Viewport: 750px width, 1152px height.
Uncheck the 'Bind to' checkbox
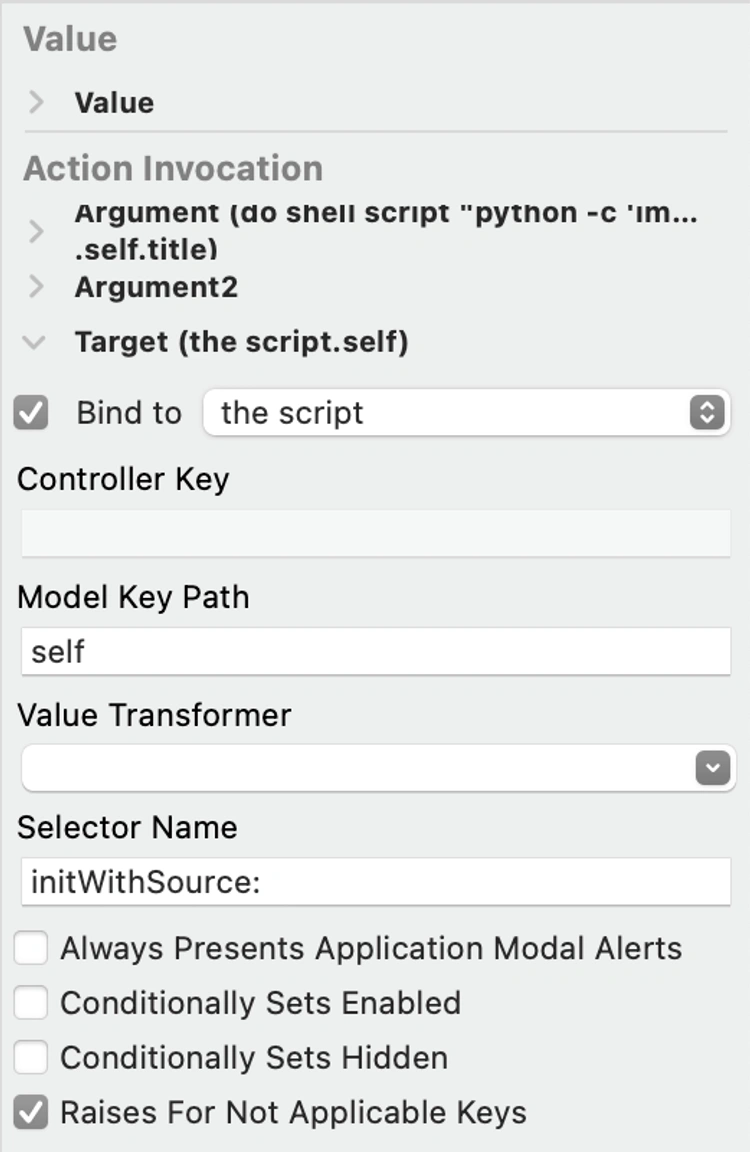pos(32,412)
